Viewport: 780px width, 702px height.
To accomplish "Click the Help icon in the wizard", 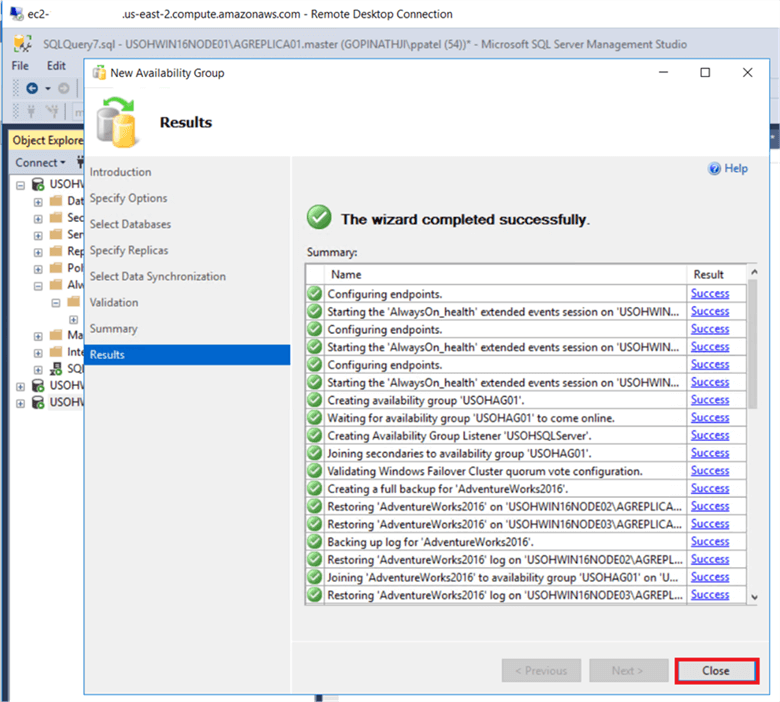I will pyautogui.click(x=714, y=169).
